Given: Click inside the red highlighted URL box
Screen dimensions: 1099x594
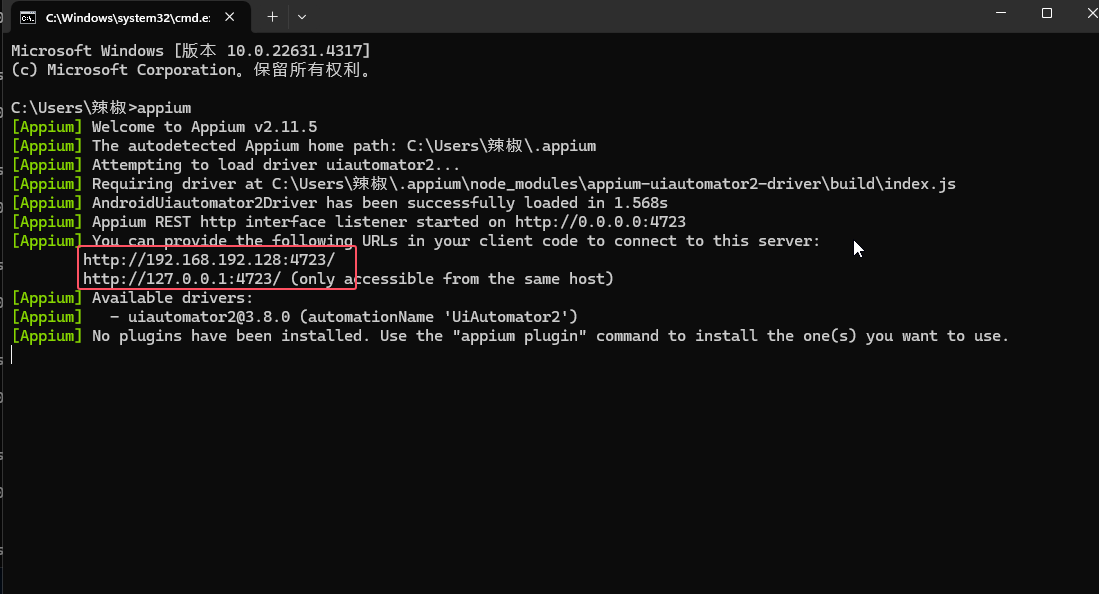Looking at the screenshot, I should point(215,268).
